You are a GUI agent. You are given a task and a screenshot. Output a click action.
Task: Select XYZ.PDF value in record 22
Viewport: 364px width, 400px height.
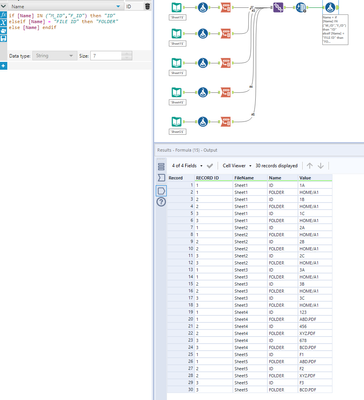(315, 333)
